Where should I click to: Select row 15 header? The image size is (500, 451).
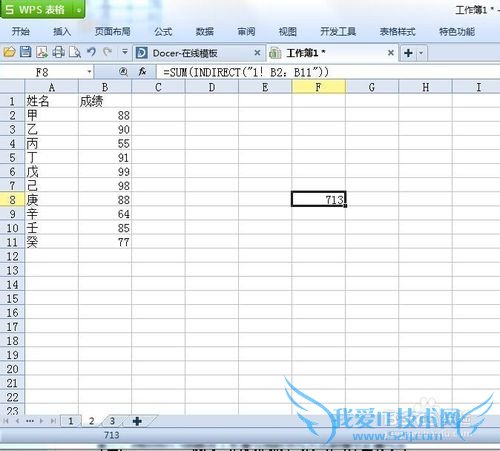tap(12, 298)
